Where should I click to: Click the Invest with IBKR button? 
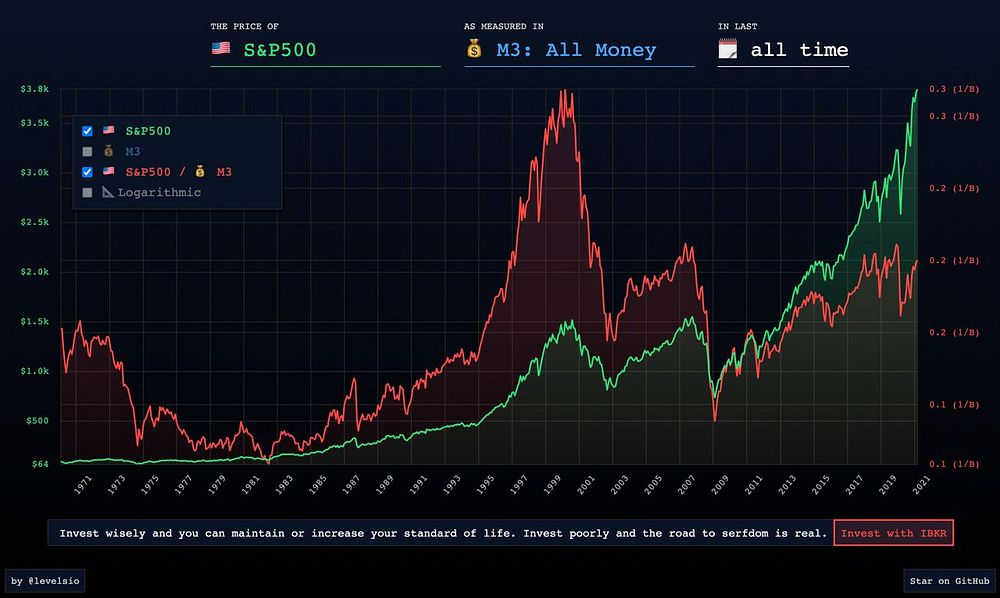point(893,533)
